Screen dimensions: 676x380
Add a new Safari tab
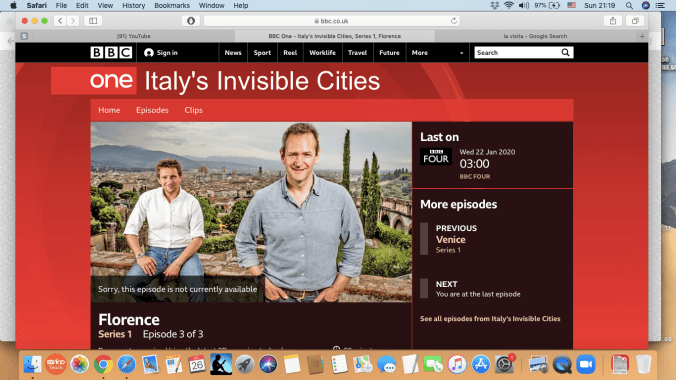click(642, 36)
